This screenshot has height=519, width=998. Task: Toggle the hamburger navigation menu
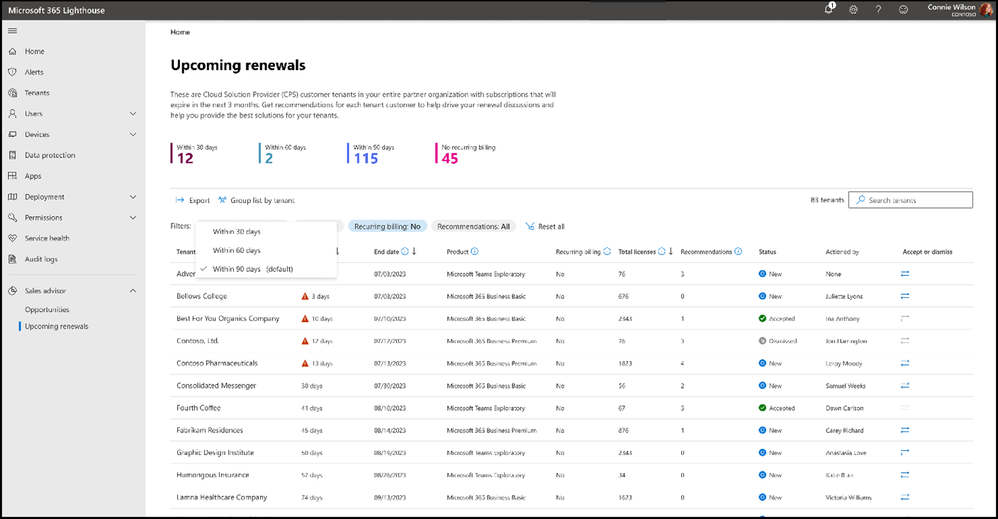point(12,31)
